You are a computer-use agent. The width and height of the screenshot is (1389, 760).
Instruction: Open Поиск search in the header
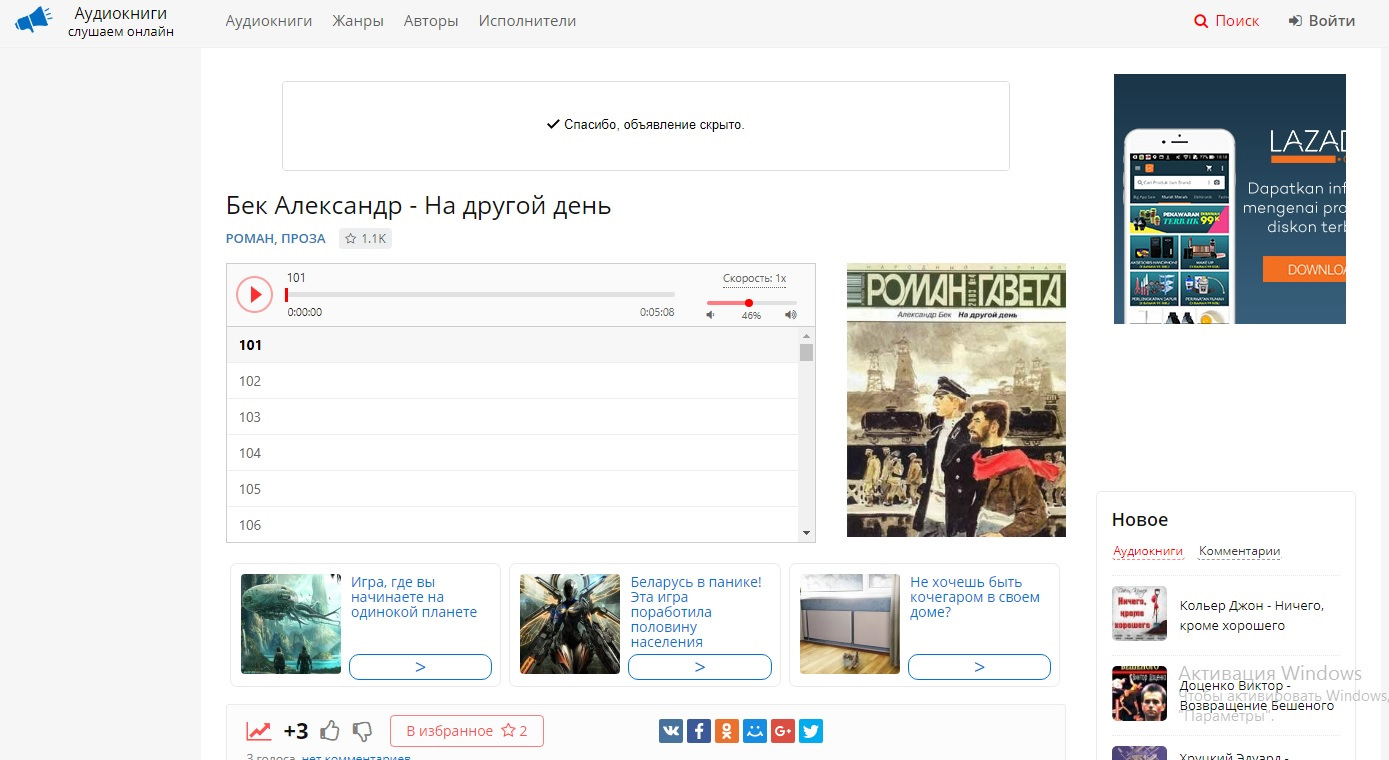click(1227, 21)
